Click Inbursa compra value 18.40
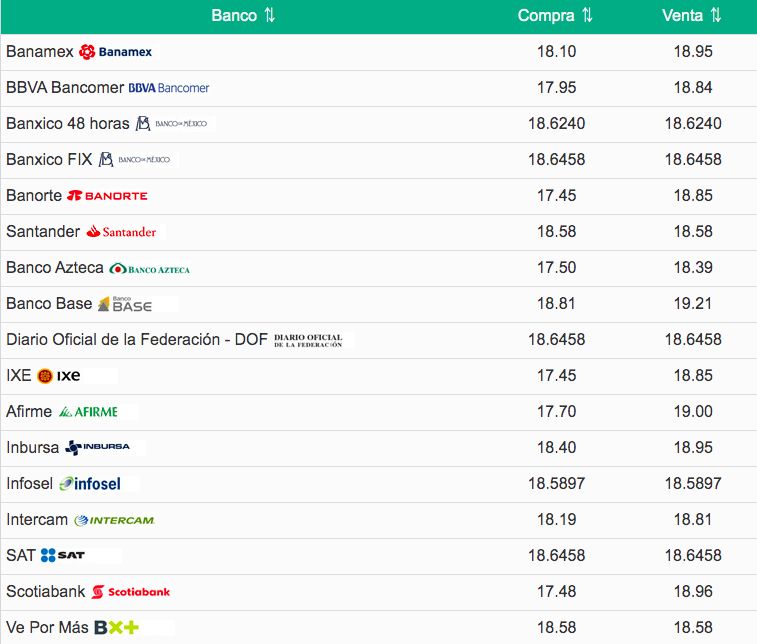This screenshot has height=644, width=757. [x=557, y=448]
